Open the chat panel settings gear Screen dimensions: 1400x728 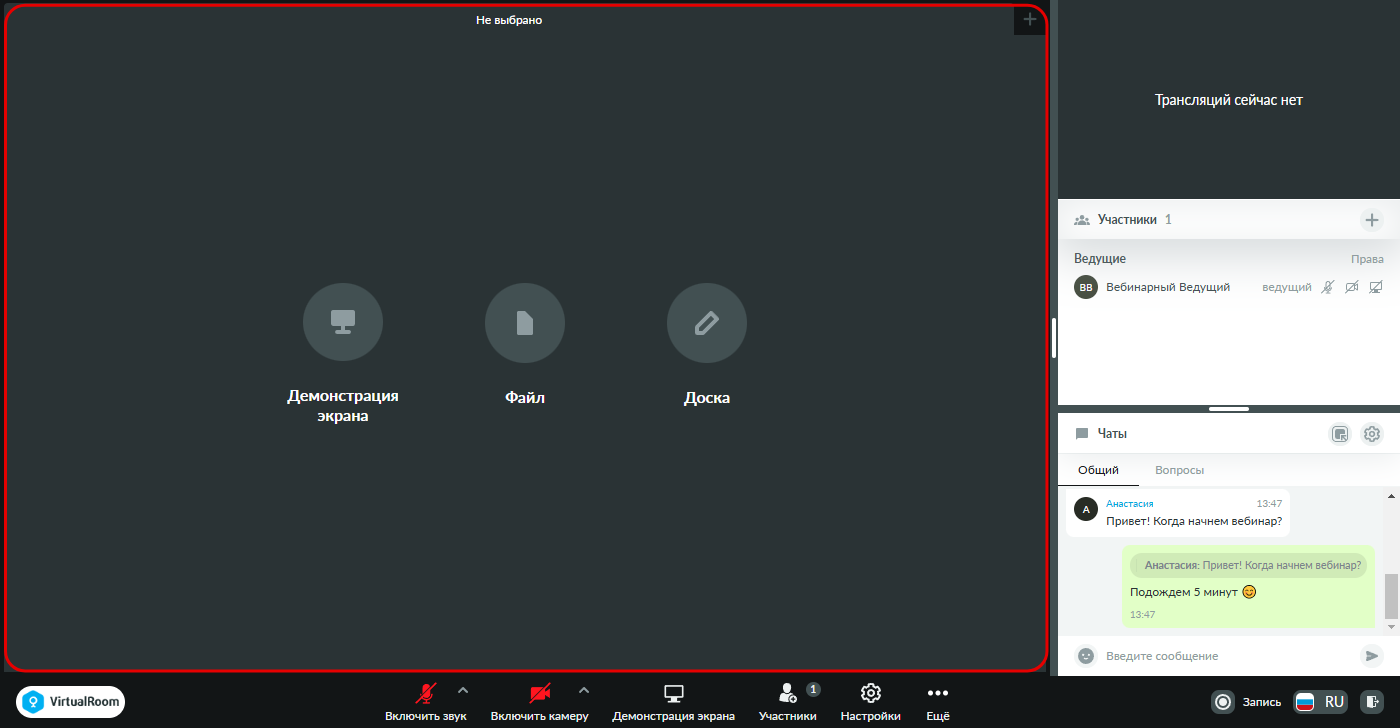pyautogui.click(x=1372, y=434)
